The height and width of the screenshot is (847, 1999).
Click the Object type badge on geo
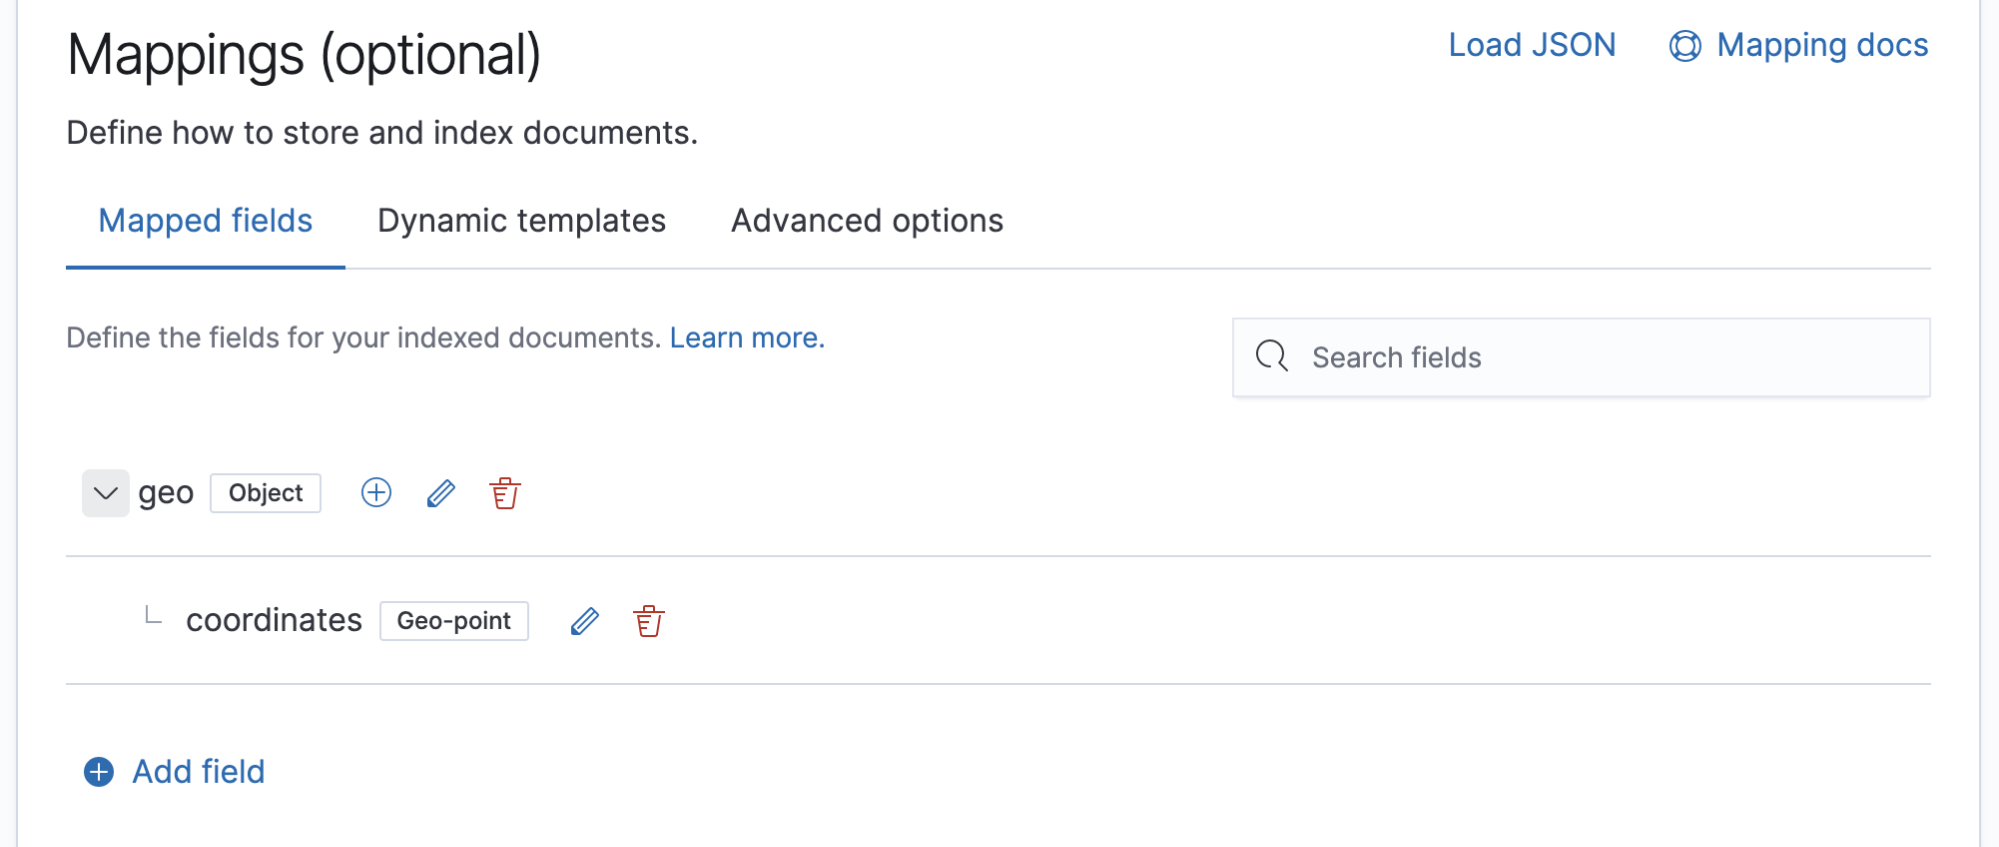pos(265,493)
